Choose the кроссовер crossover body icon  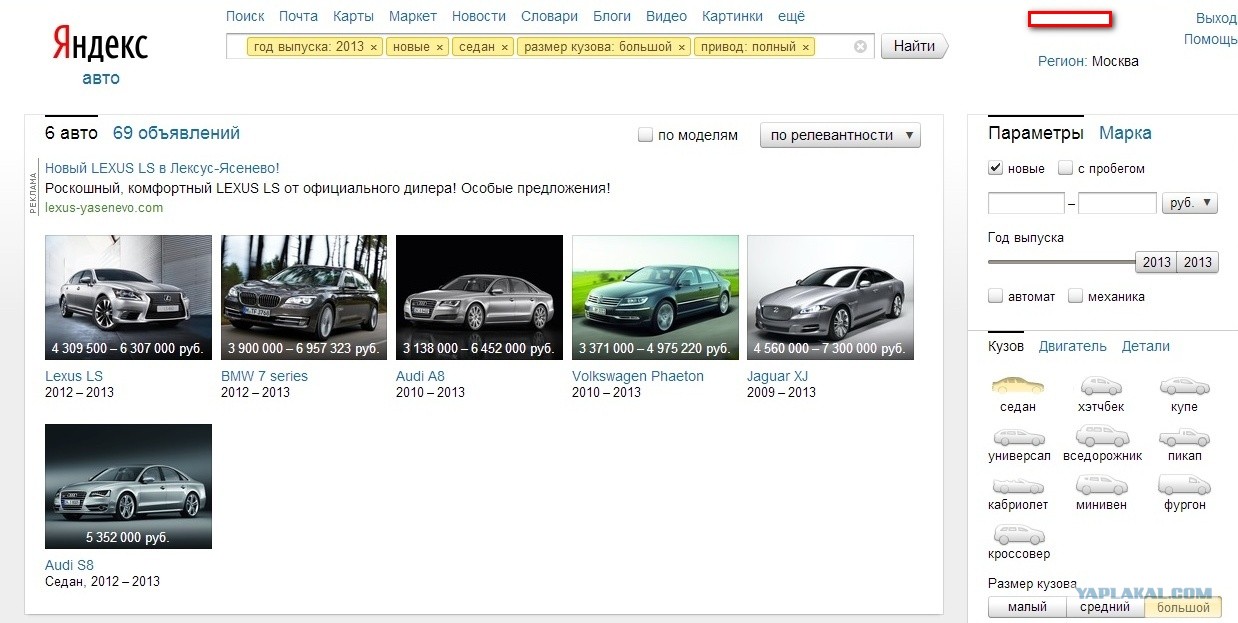1018,534
